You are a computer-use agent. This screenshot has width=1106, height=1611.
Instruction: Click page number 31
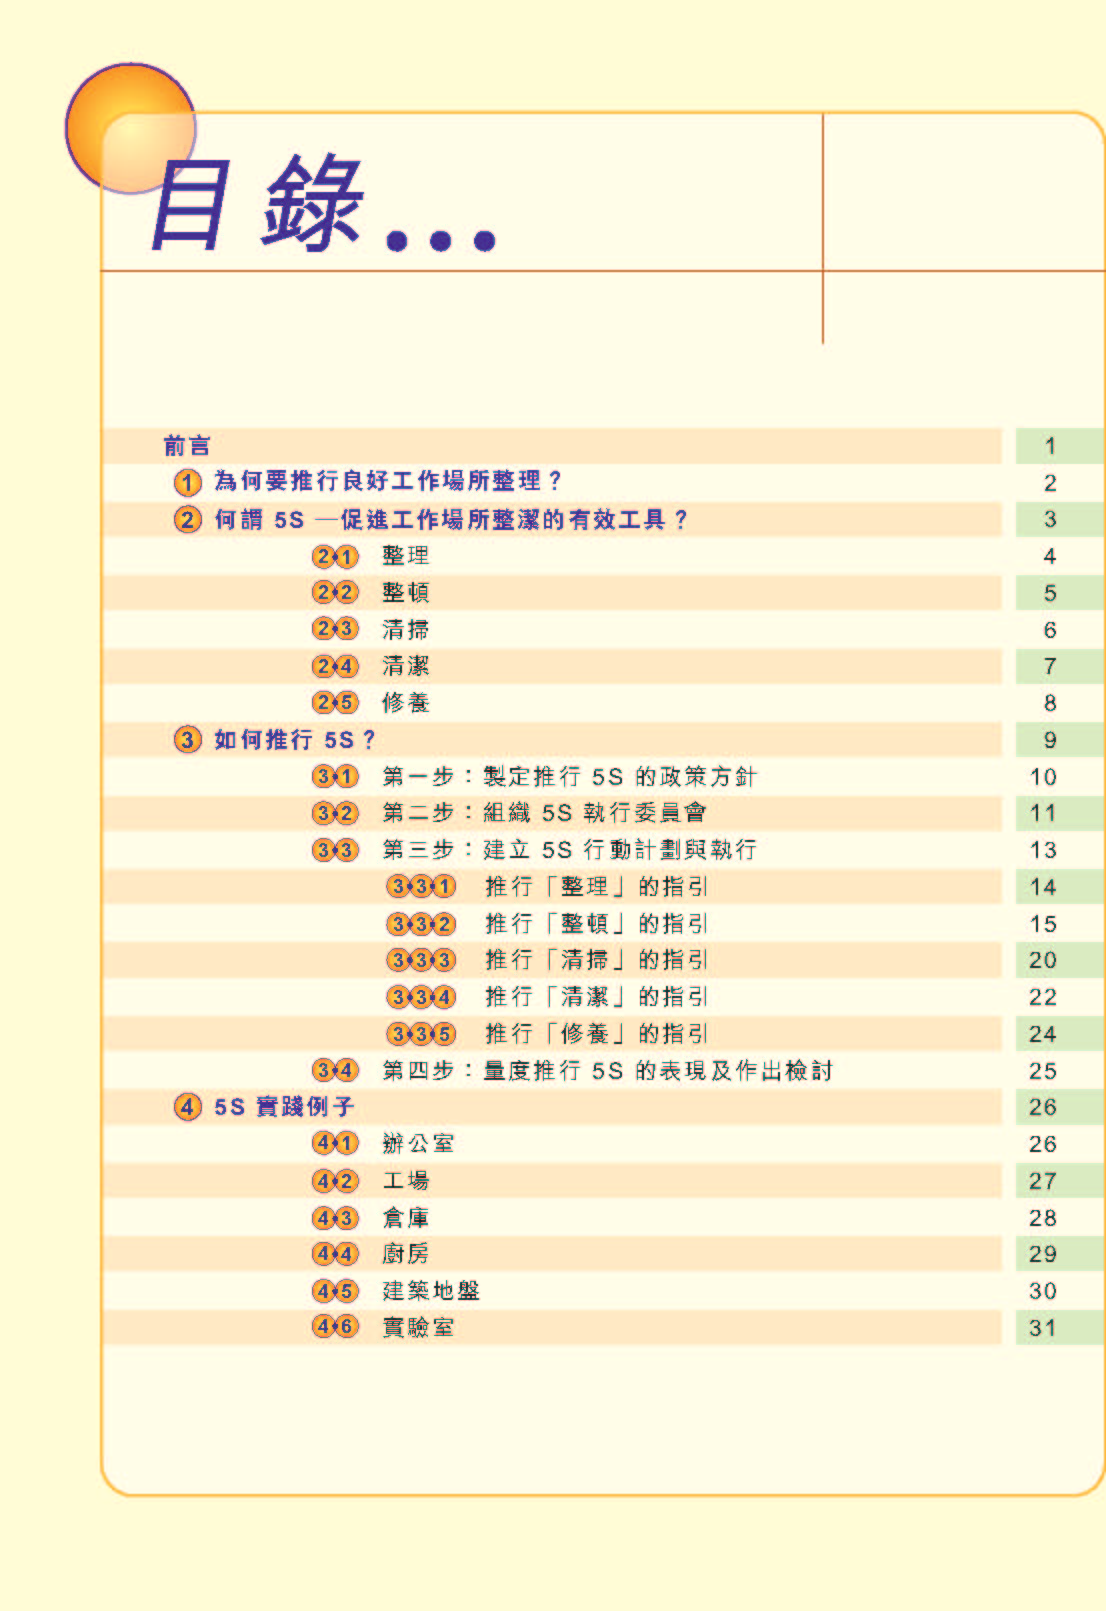coord(1043,1329)
